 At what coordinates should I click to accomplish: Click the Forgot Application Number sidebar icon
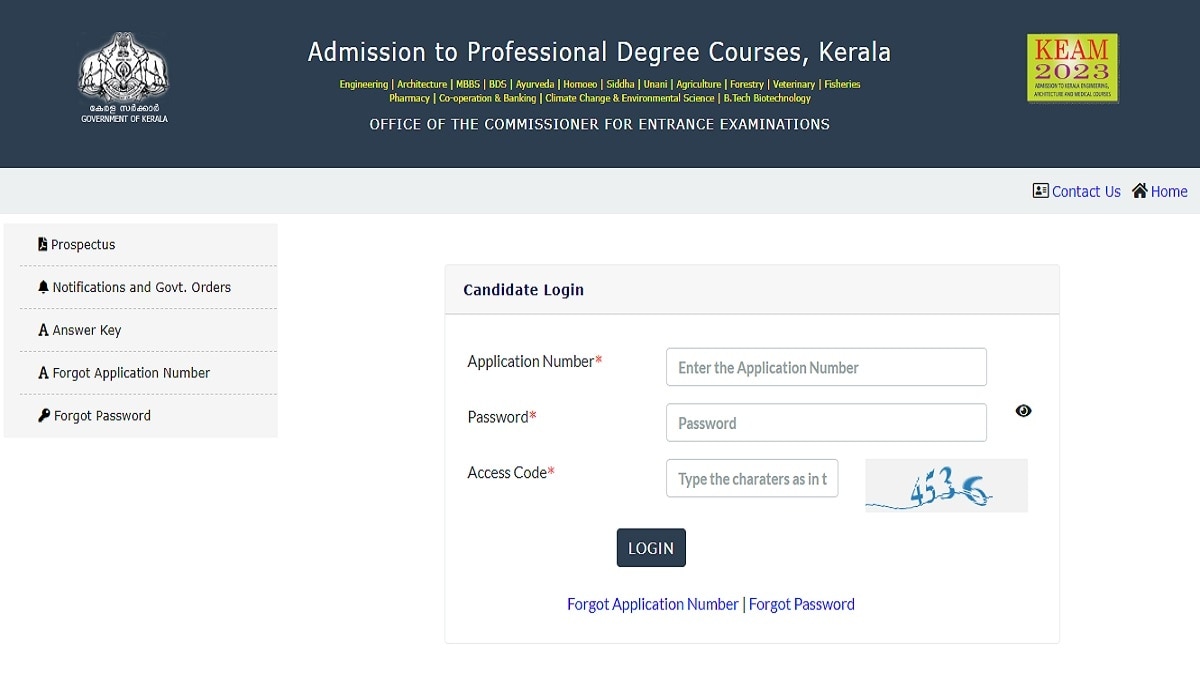click(x=43, y=372)
